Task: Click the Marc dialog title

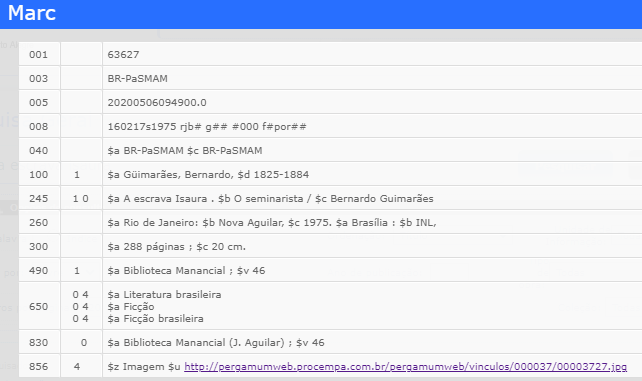Action: click(32, 13)
